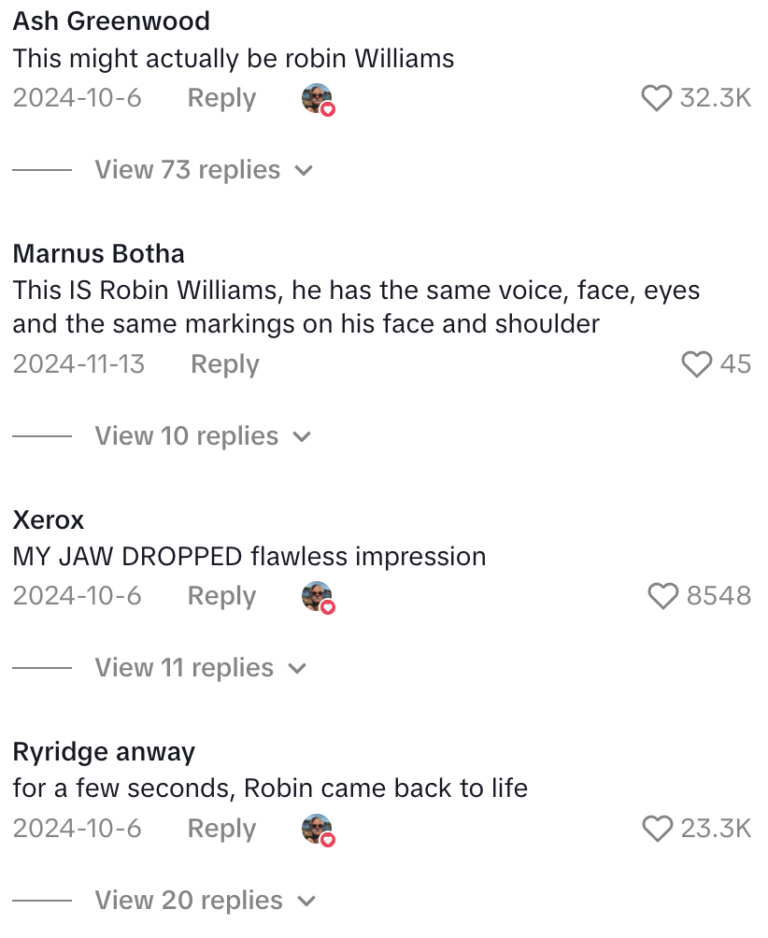
Task: Expand View 73 replies
Action: pyautogui.click(x=203, y=170)
